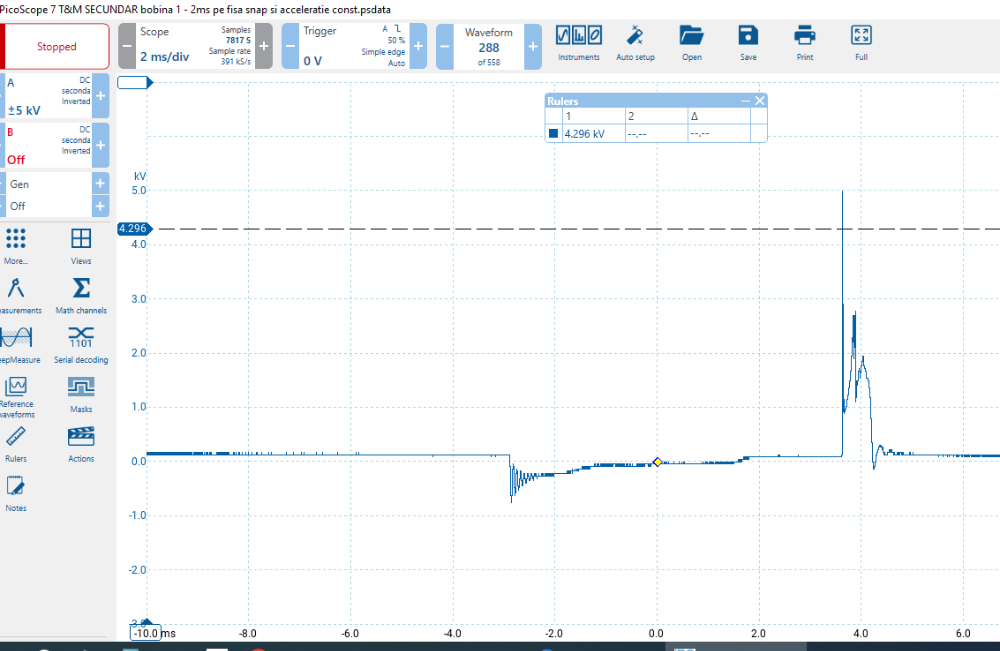Open the Notes tool
The image size is (1000, 651).
pyautogui.click(x=15, y=491)
